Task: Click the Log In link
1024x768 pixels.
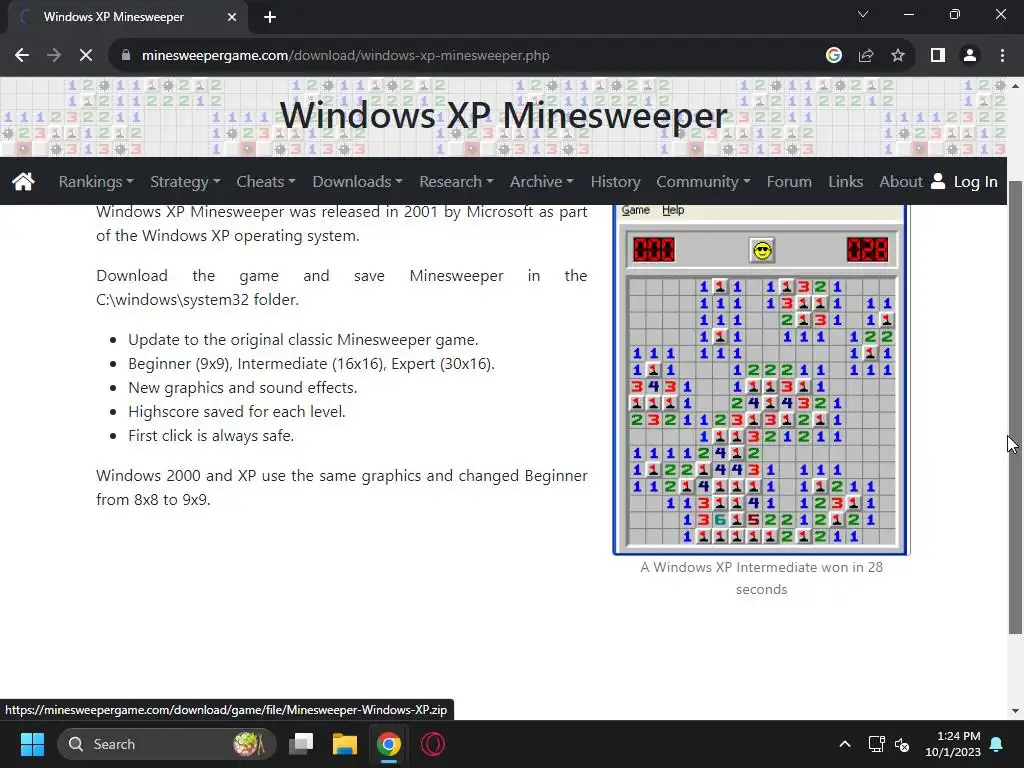Action: 975,182
